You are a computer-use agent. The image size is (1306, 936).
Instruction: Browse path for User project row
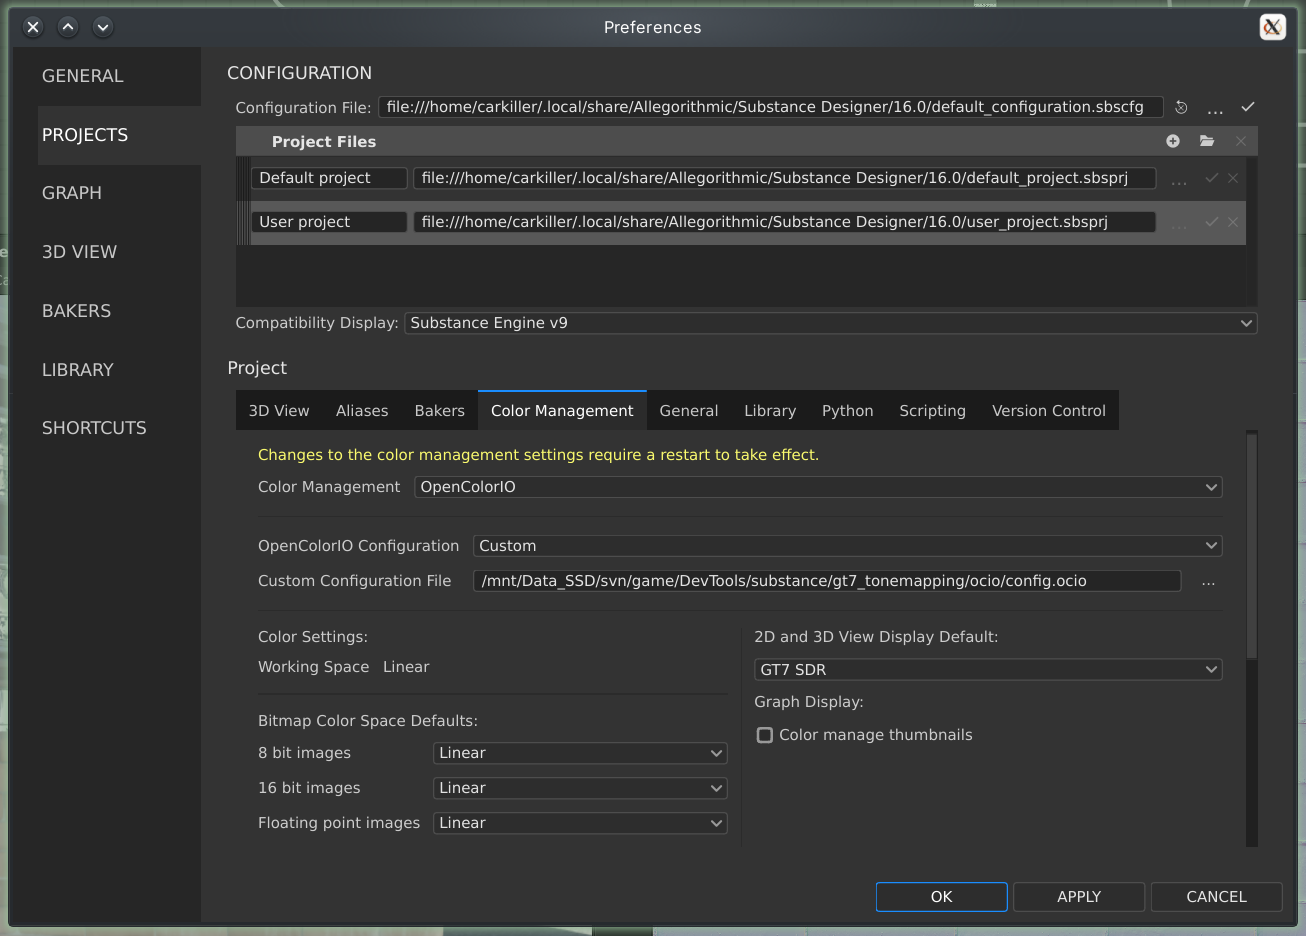click(x=1179, y=224)
